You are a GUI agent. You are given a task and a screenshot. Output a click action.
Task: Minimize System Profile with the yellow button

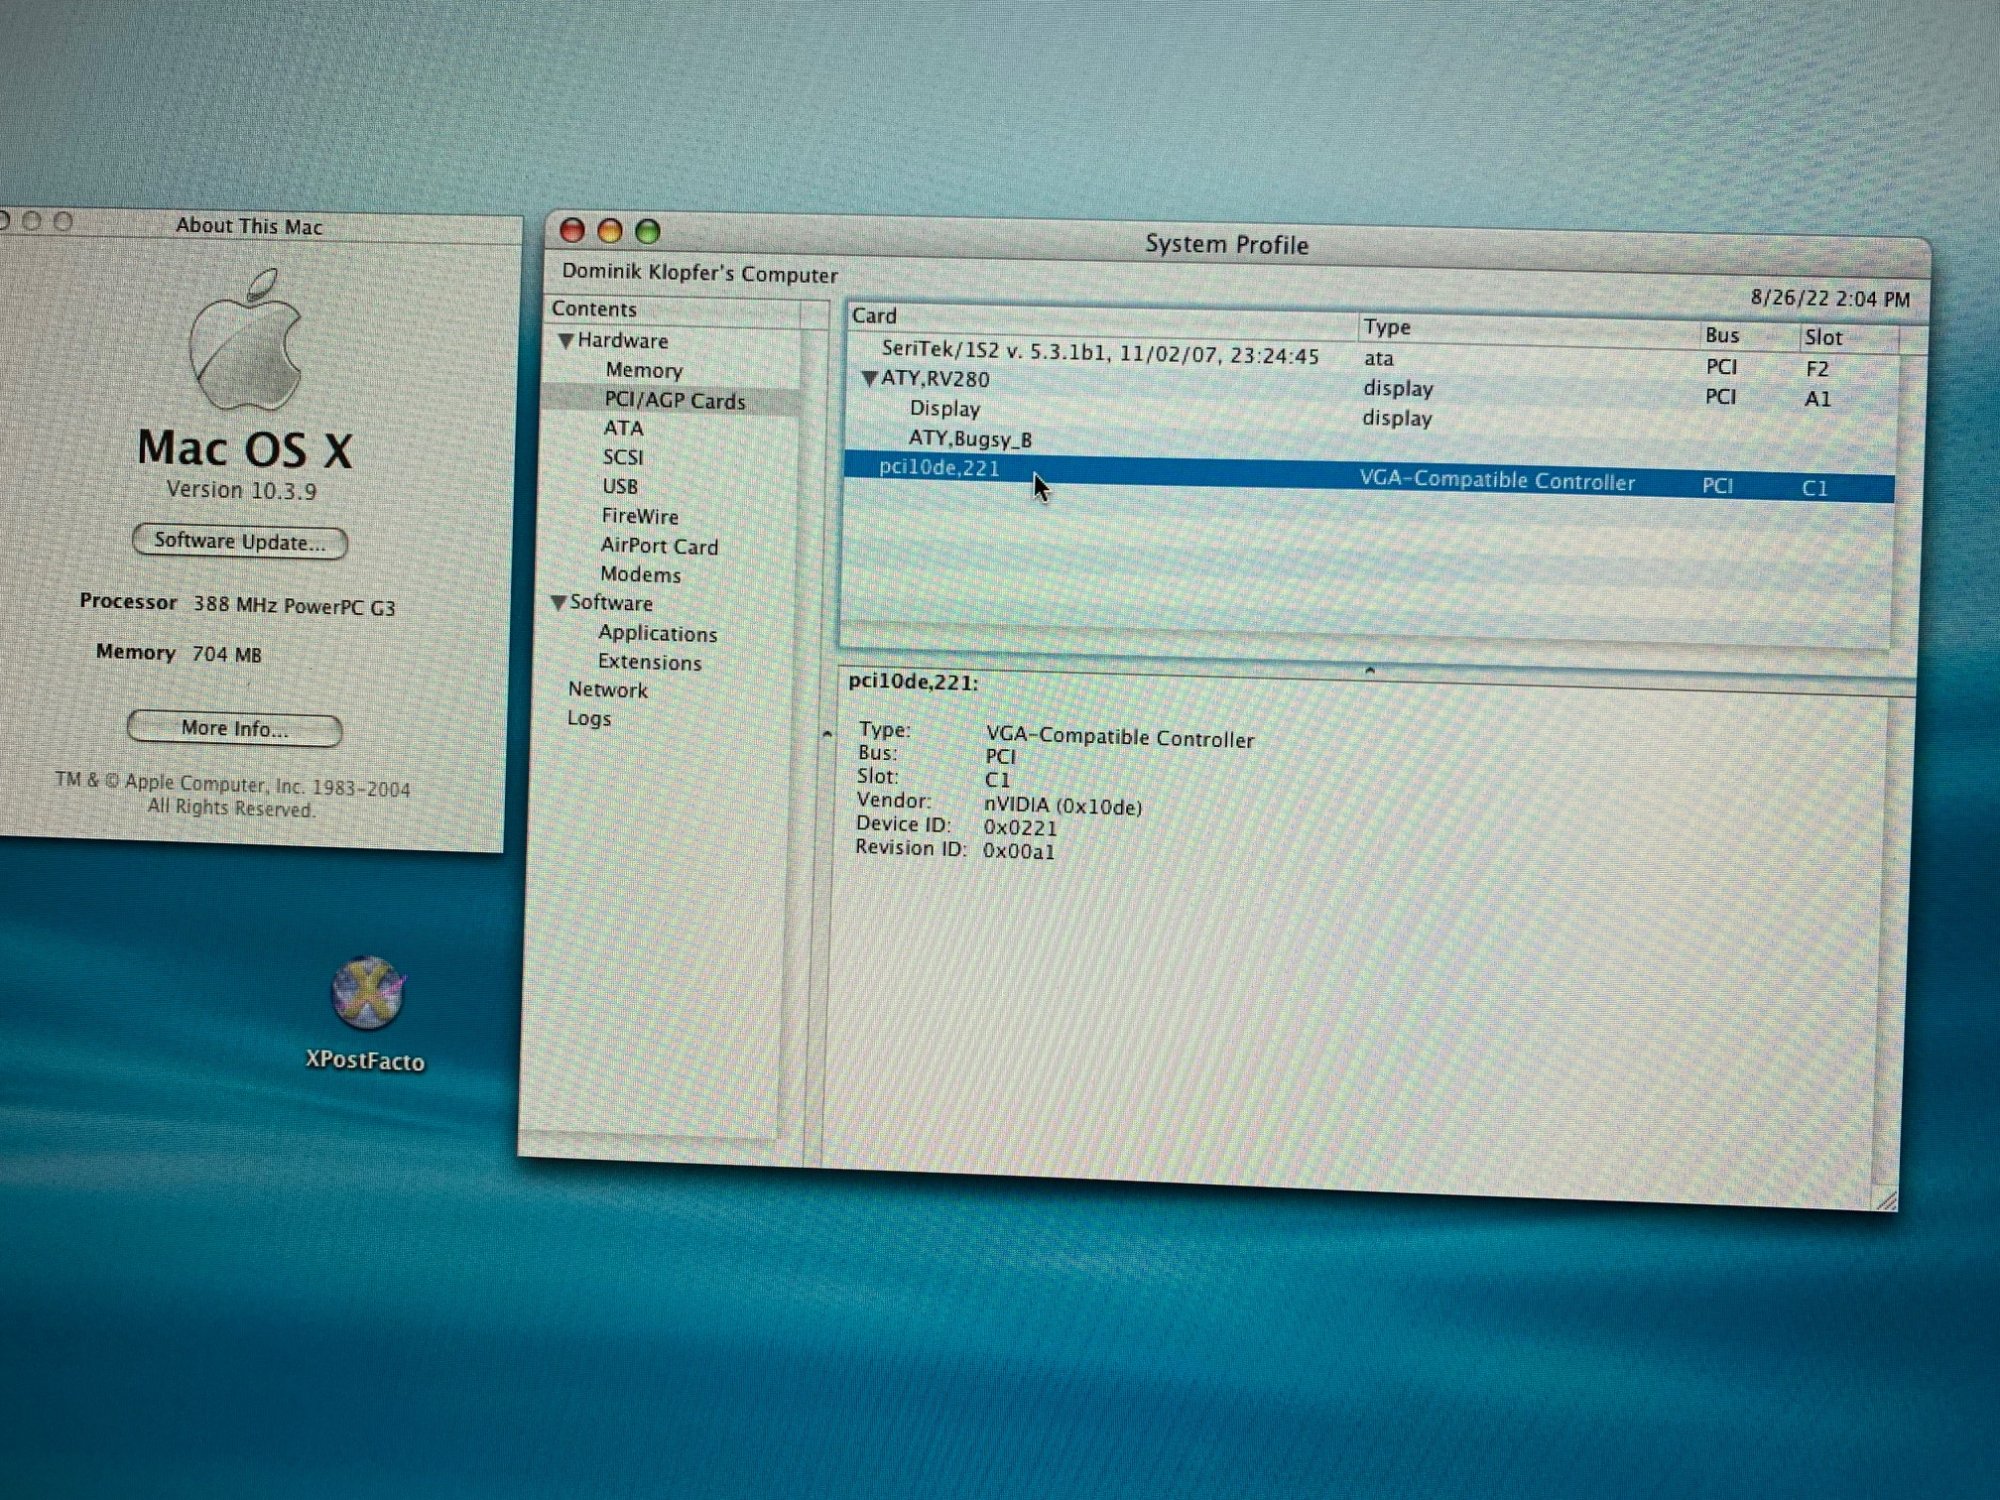click(610, 232)
